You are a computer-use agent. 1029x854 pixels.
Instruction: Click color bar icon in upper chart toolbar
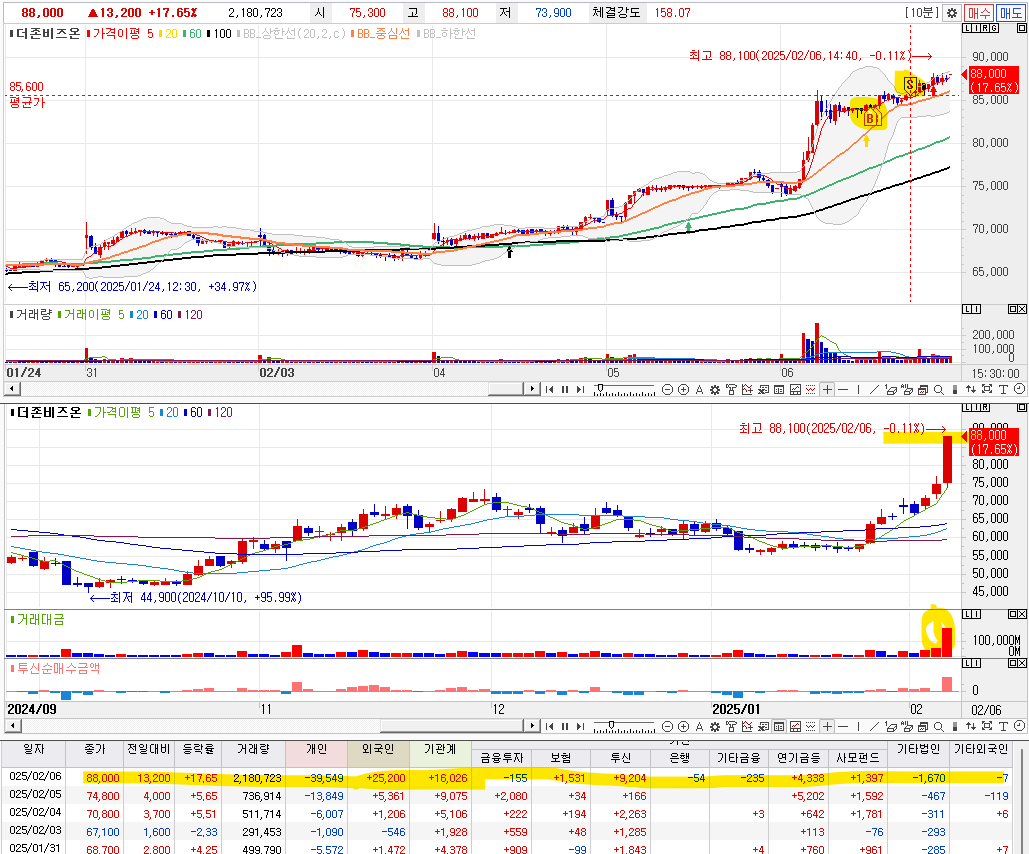(x=955, y=389)
